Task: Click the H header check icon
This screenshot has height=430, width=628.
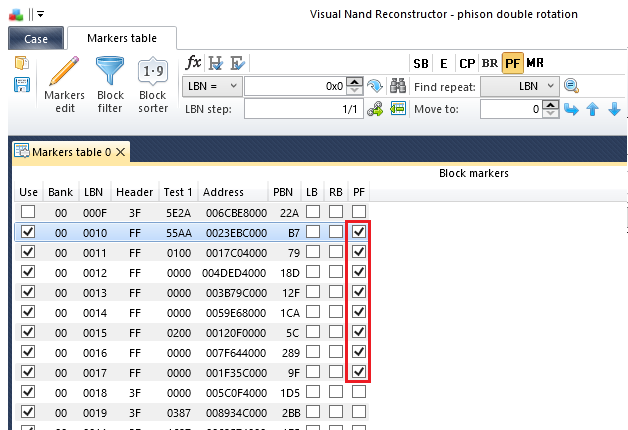Action: pos(215,63)
